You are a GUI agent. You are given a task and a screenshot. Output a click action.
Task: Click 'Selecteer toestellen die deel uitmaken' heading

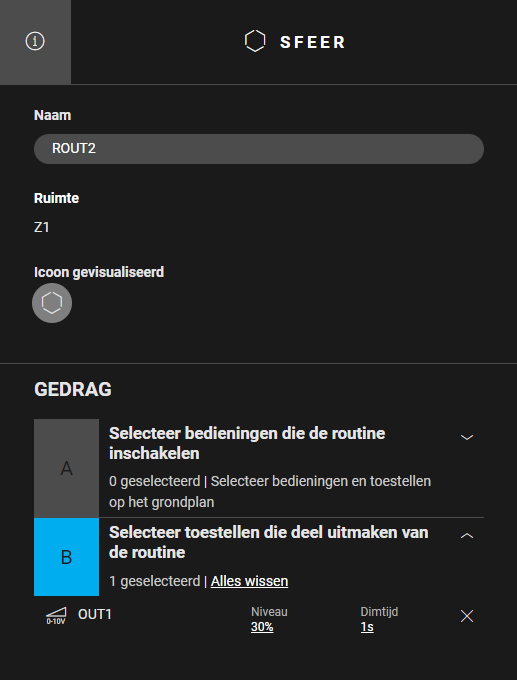click(x=268, y=542)
